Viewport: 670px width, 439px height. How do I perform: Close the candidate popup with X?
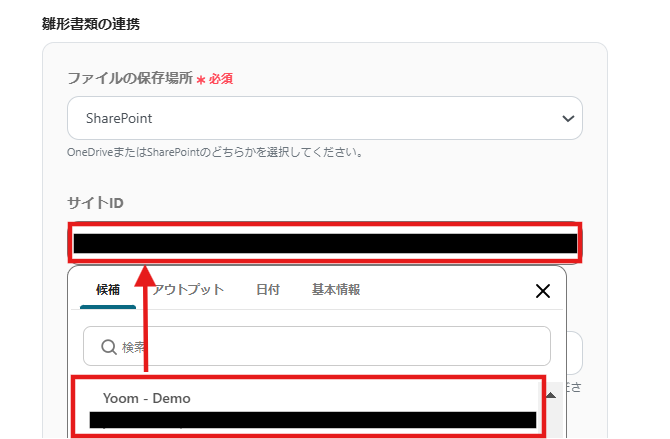click(543, 291)
